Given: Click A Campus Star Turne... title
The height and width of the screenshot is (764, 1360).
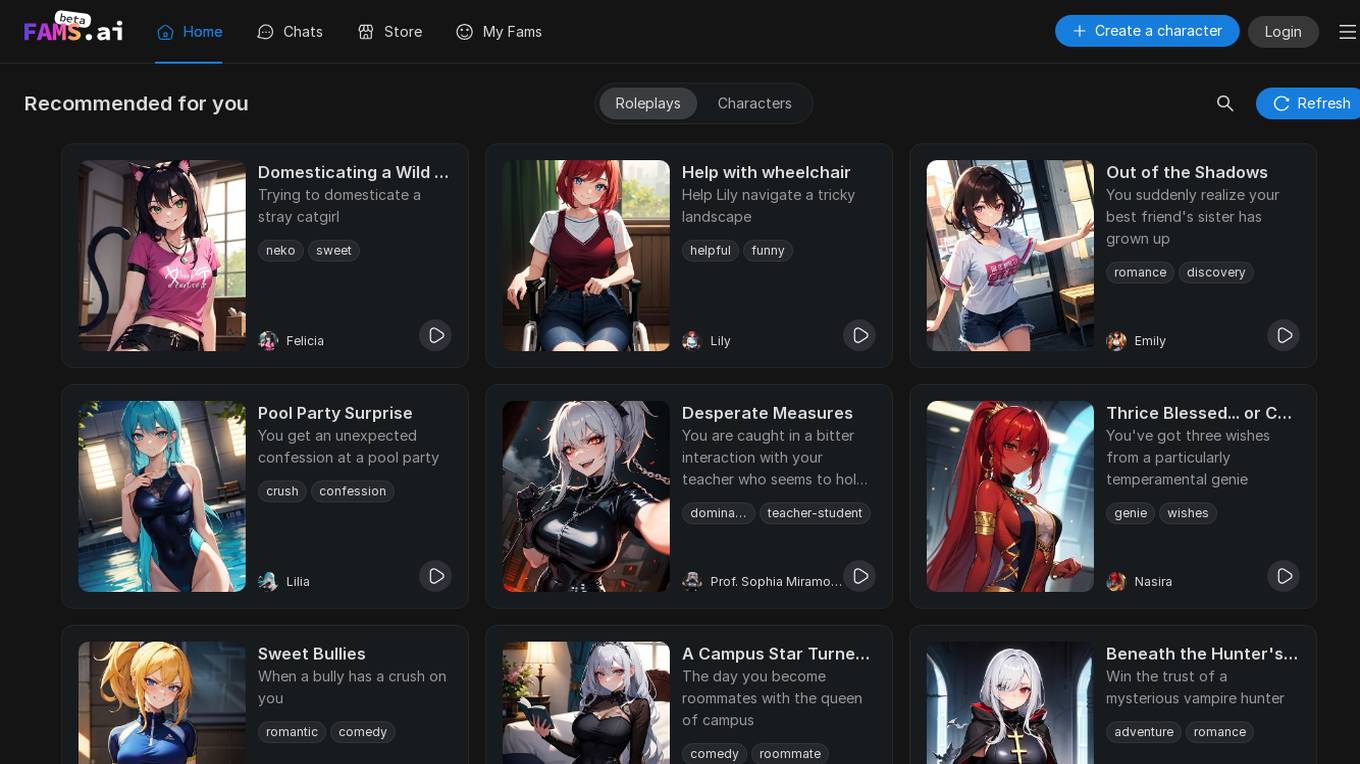Looking at the screenshot, I should click(776, 654).
